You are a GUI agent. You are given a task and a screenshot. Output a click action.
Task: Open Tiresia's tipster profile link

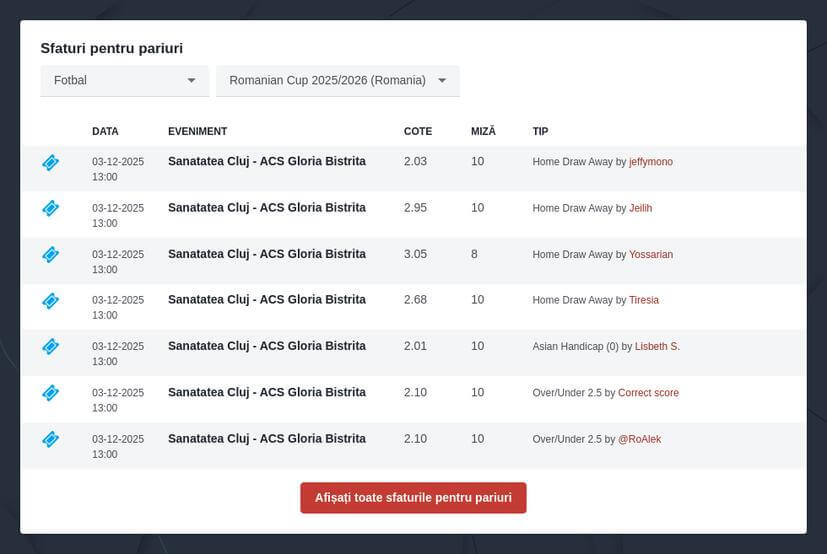click(643, 300)
